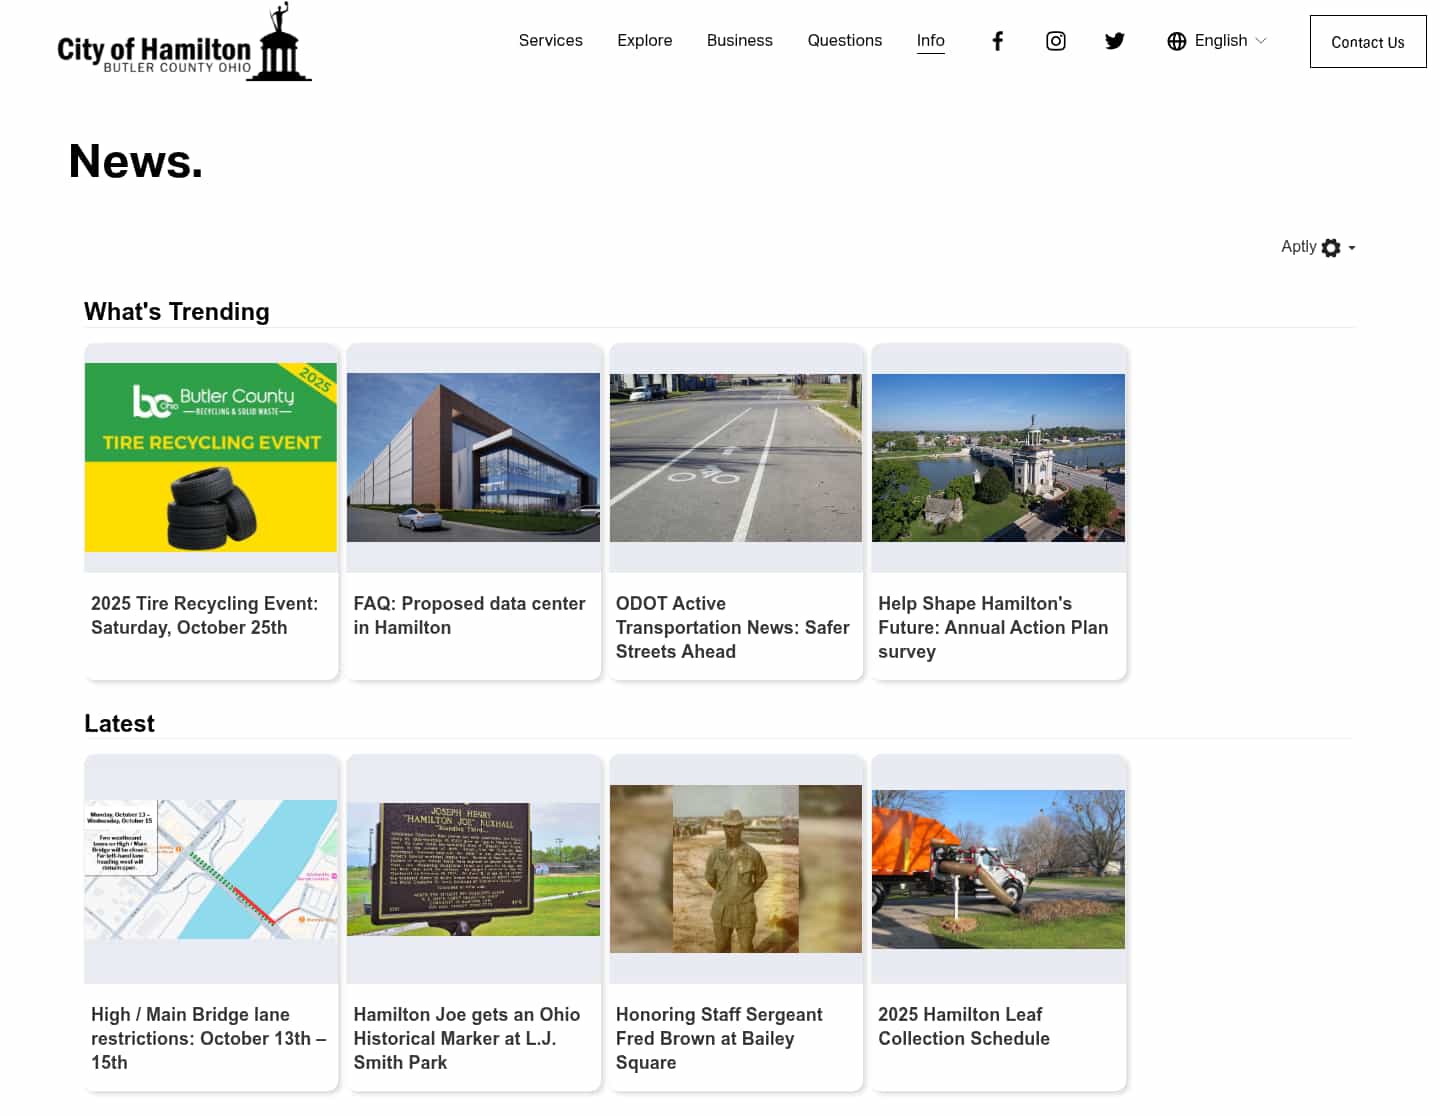Image resolution: width=1440 pixels, height=1116 pixels.
Task: Click the Aptly gear settings icon
Action: [1330, 248]
